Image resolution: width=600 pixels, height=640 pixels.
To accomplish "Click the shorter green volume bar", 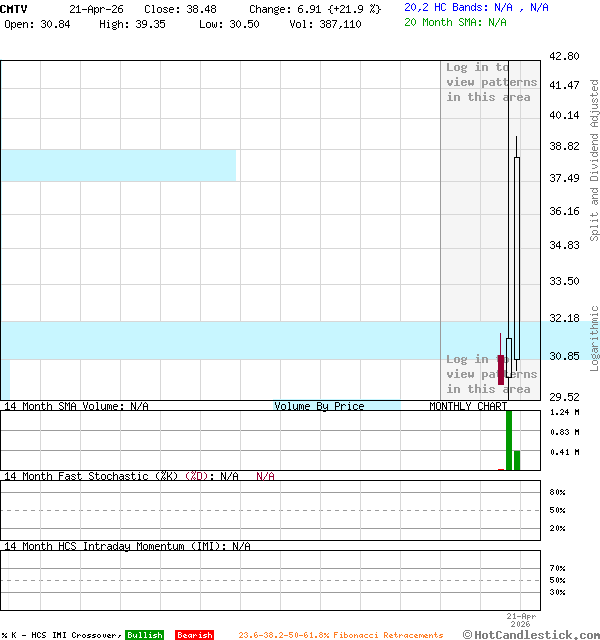I will click(x=517, y=459).
